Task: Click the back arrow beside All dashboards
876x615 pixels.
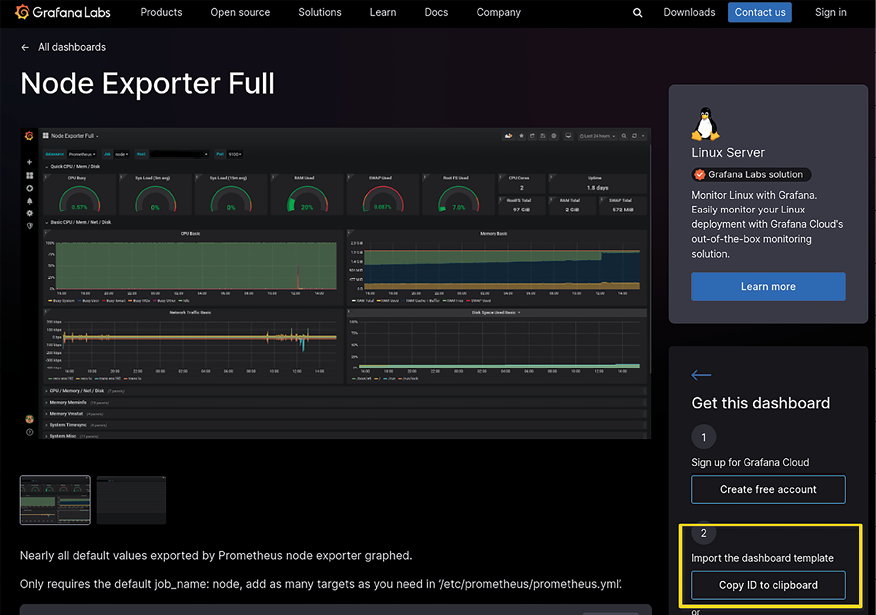Action: coord(25,47)
